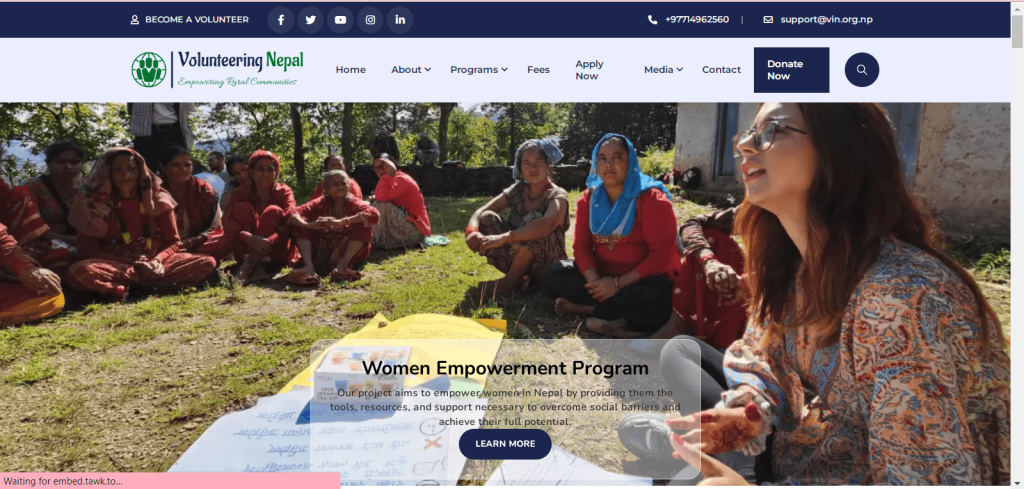Viewport: 1024px width, 489px height.
Task: Click the Learn More button
Action: click(x=505, y=444)
